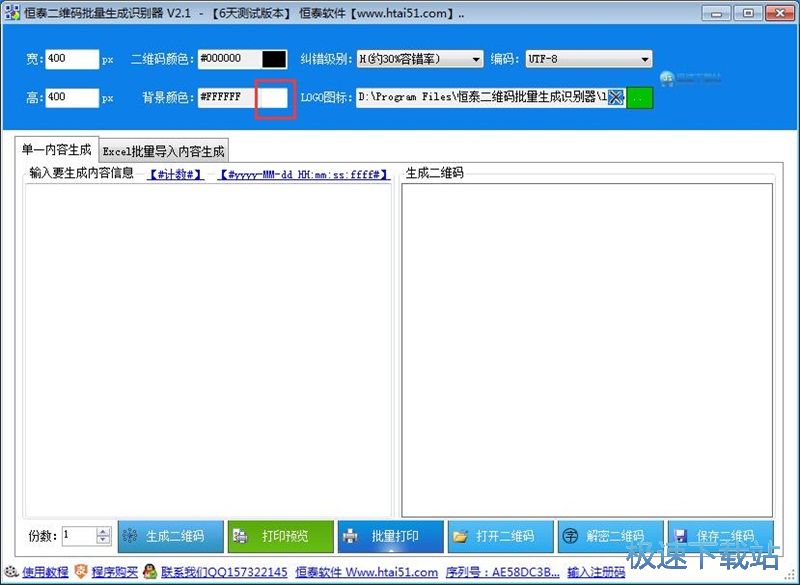Click the 批量打印 button label
The image size is (800, 585).
(x=395, y=536)
